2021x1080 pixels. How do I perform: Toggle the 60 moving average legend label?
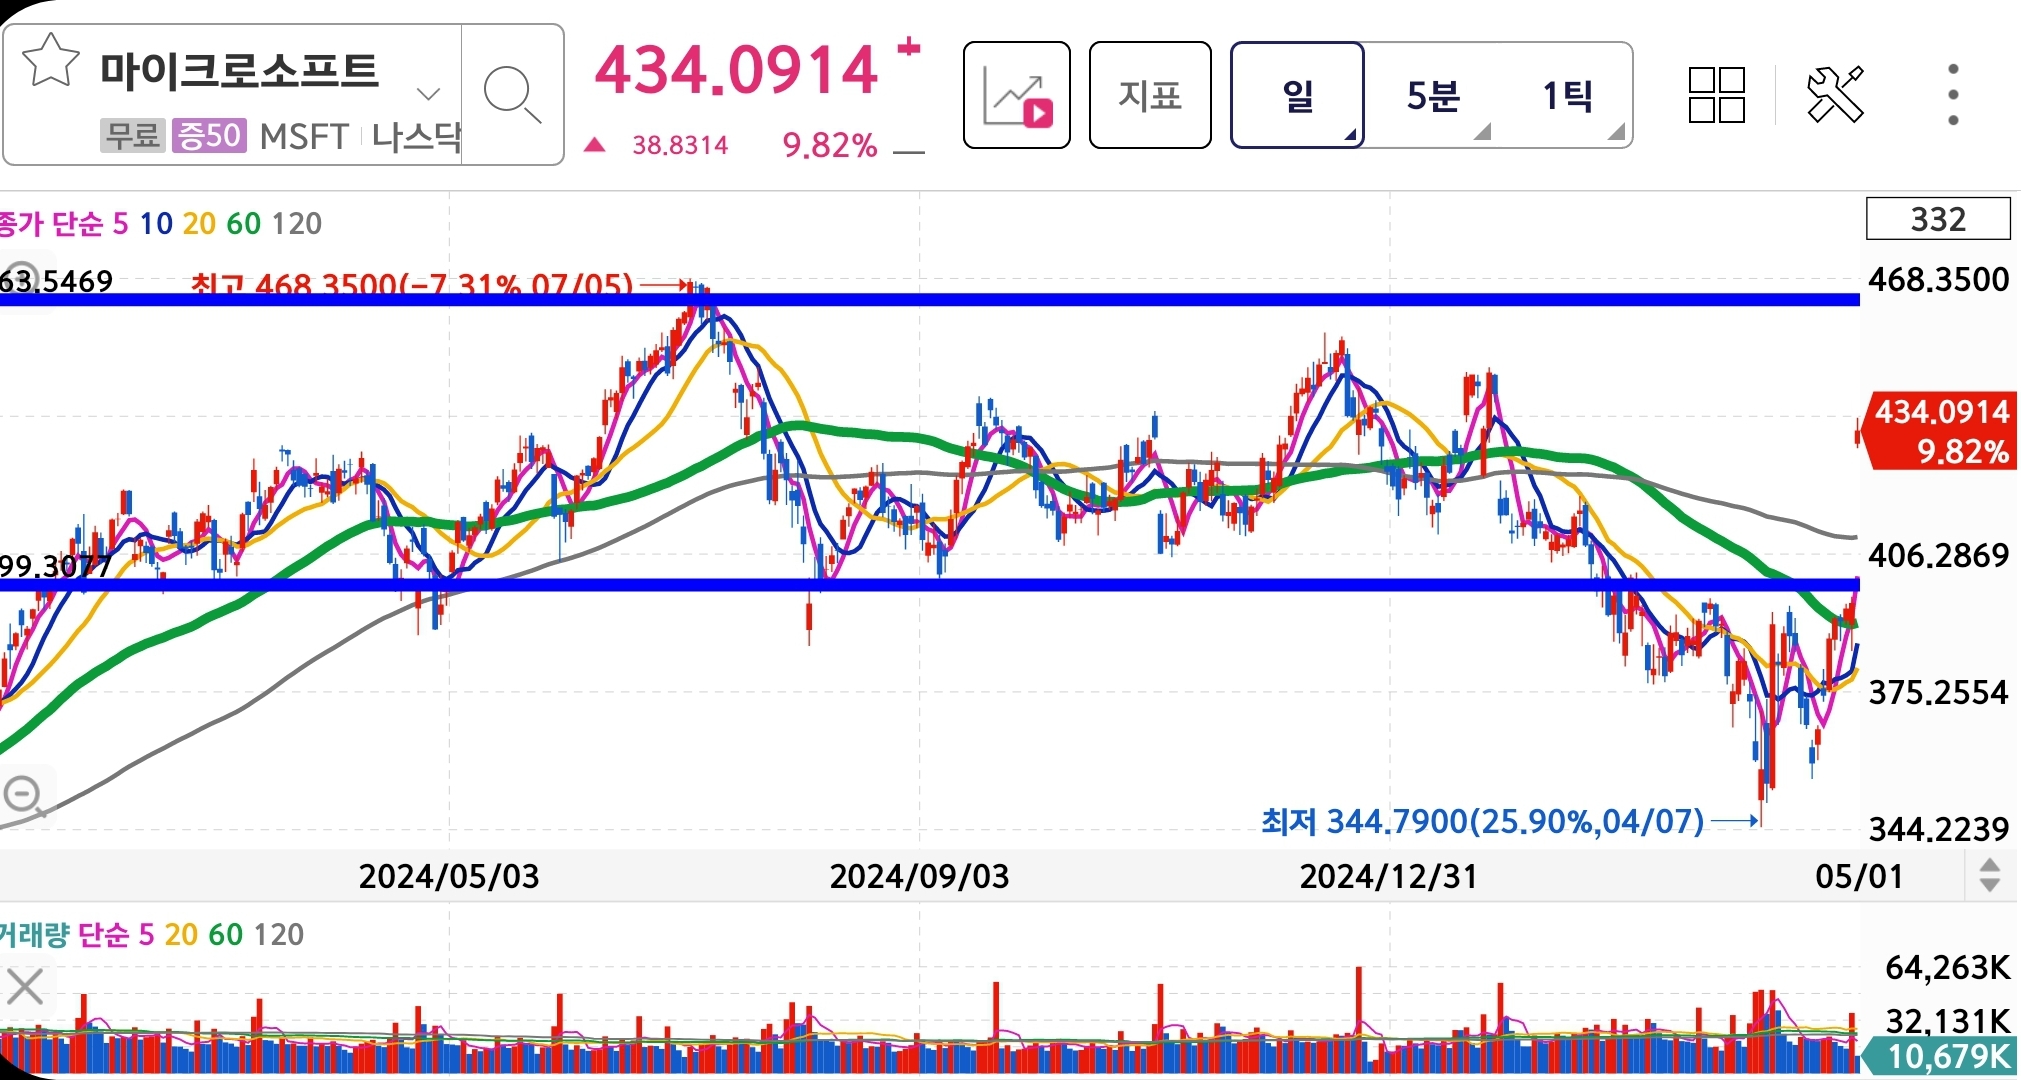pyautogui.click(x=243, y=223)
